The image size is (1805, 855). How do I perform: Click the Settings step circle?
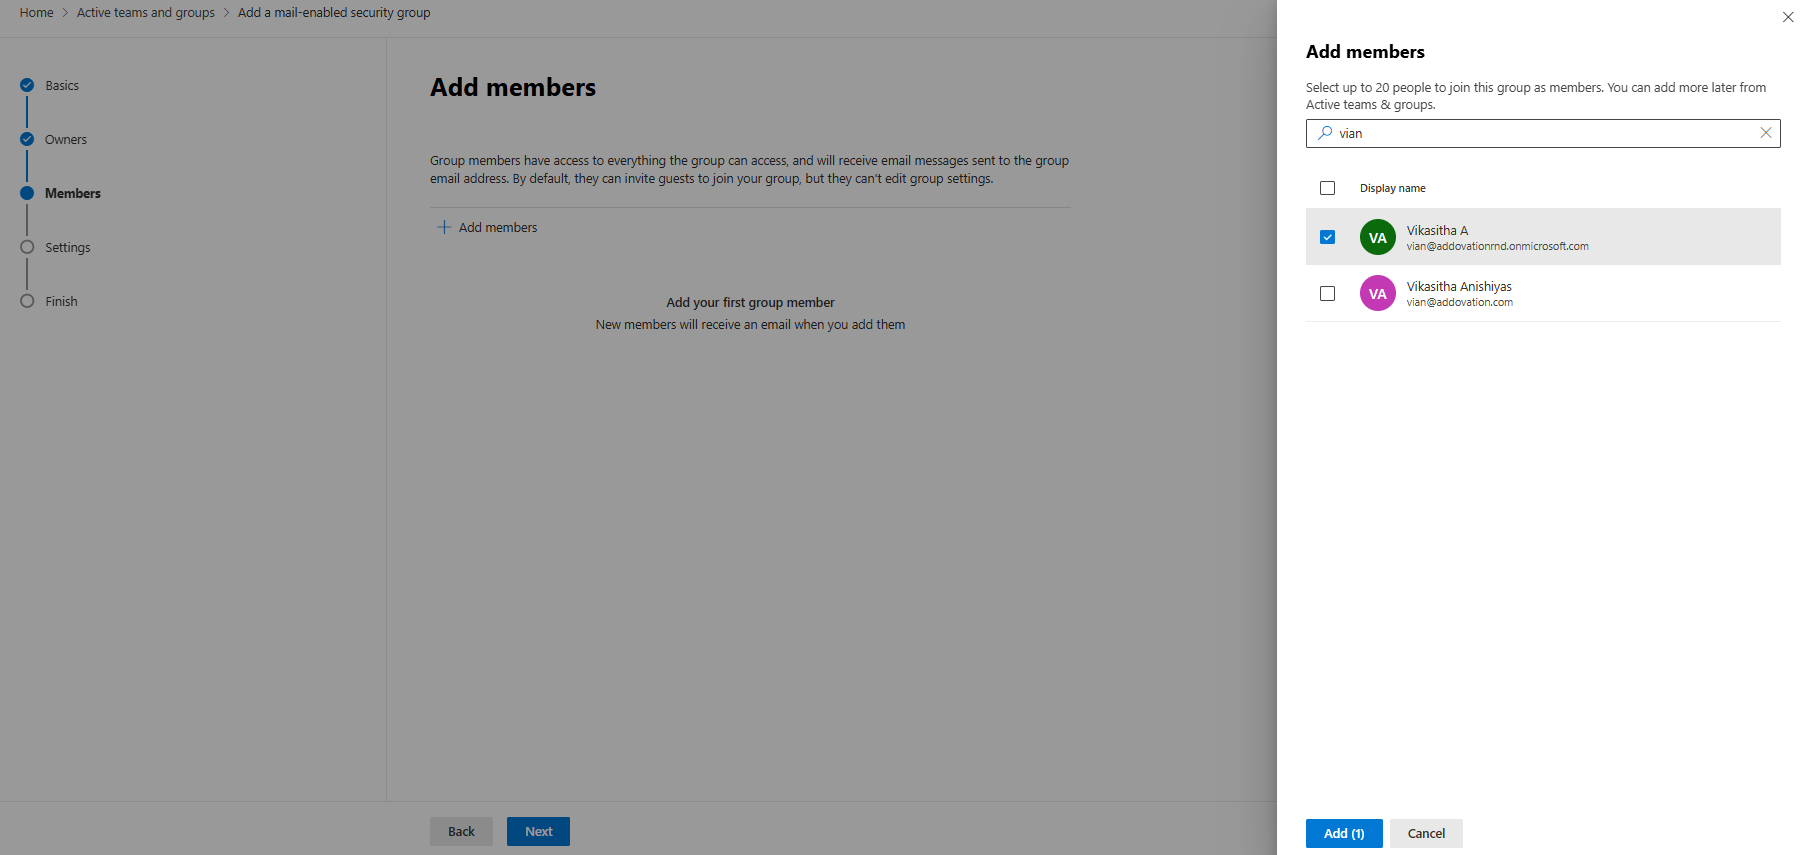click(x=27, y=247)
